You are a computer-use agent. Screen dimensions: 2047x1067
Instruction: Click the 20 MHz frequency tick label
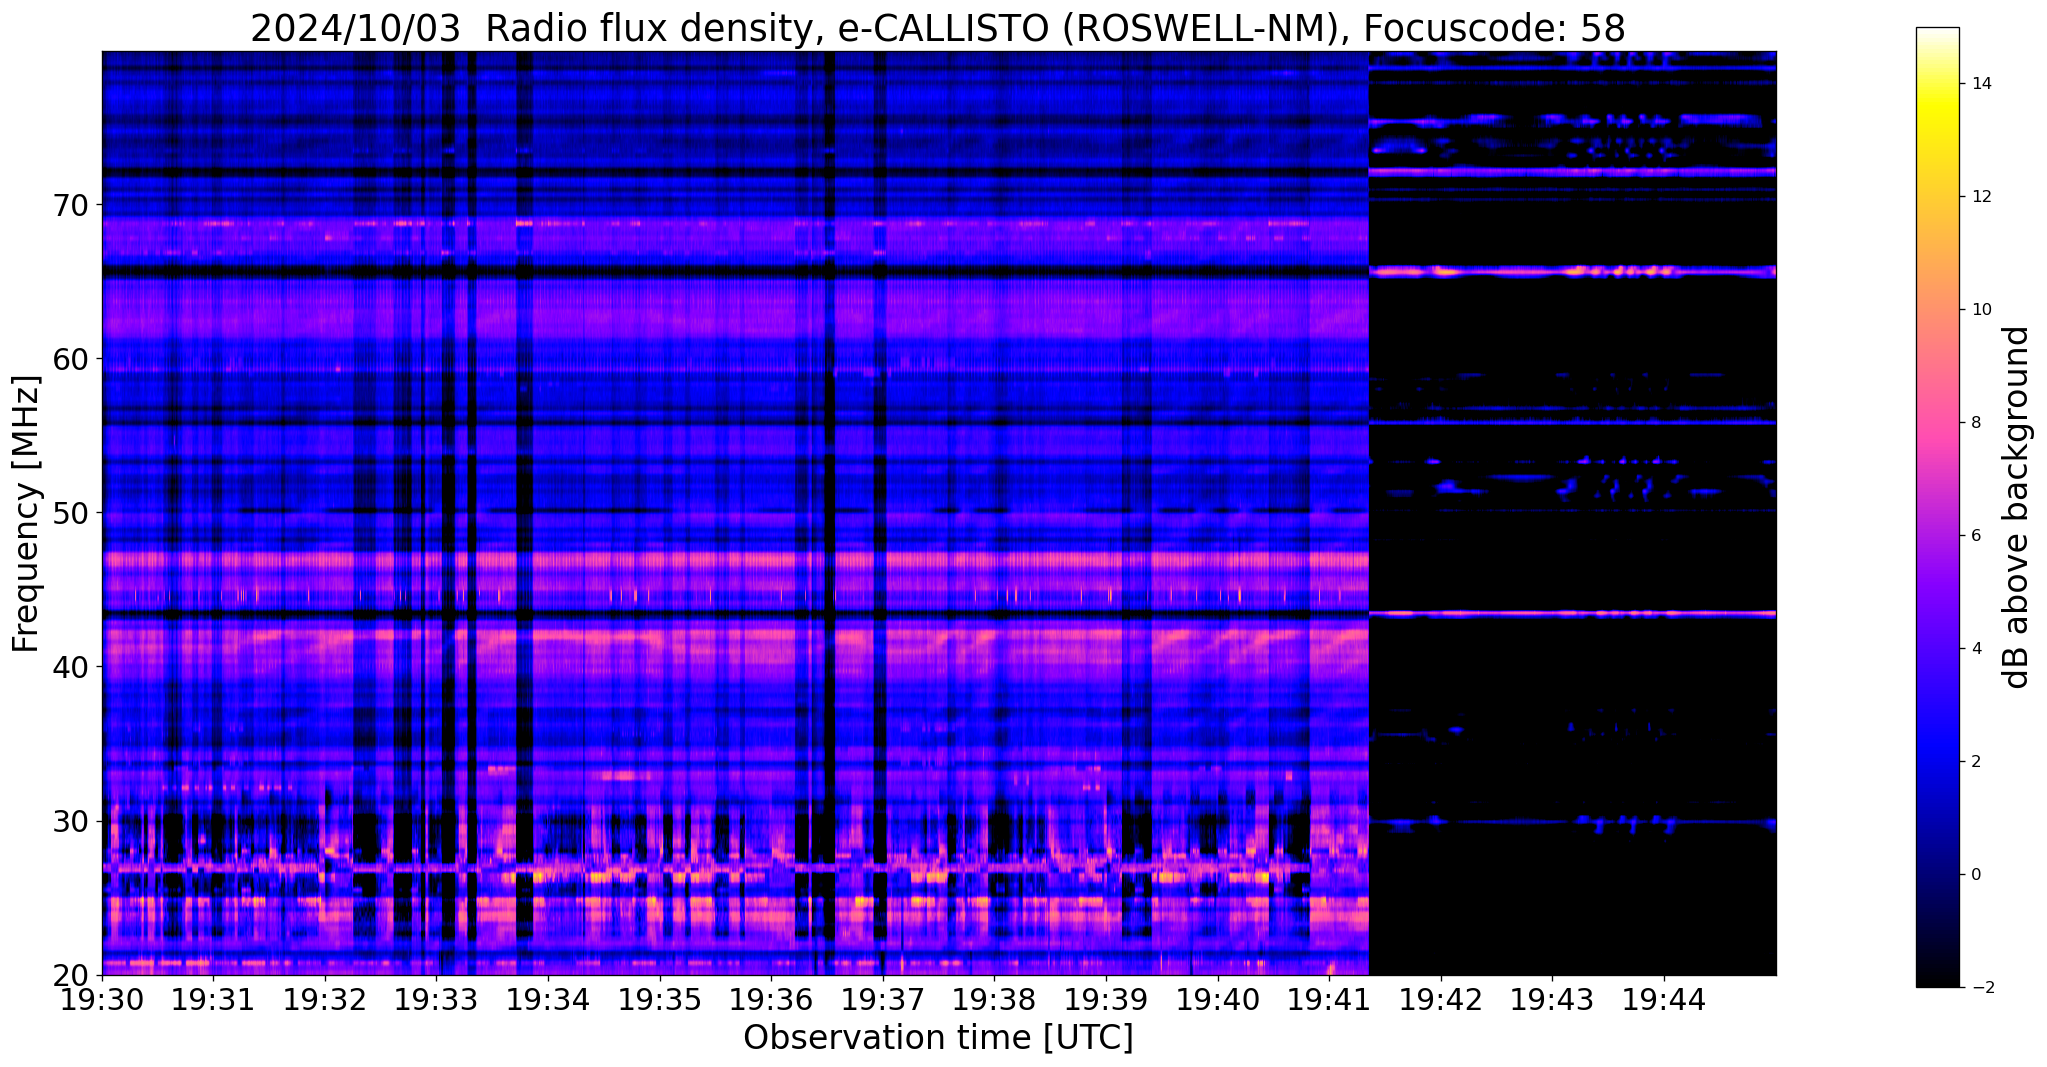[x=71, y=975]
